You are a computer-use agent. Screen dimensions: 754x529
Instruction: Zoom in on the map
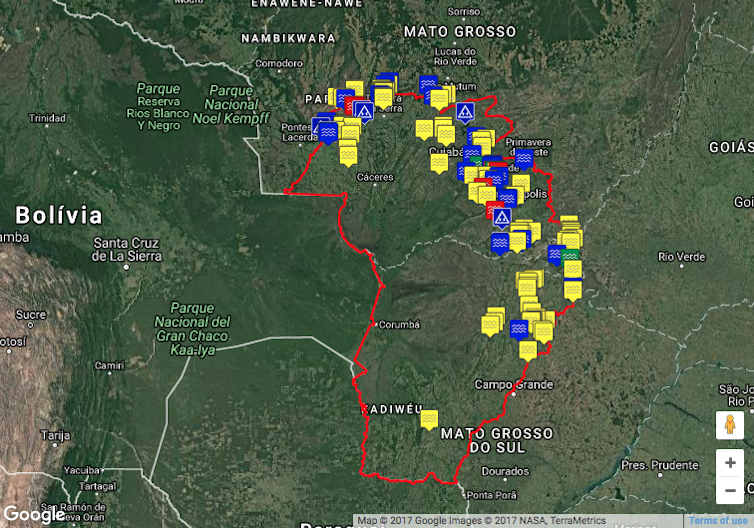click(730, 463)
